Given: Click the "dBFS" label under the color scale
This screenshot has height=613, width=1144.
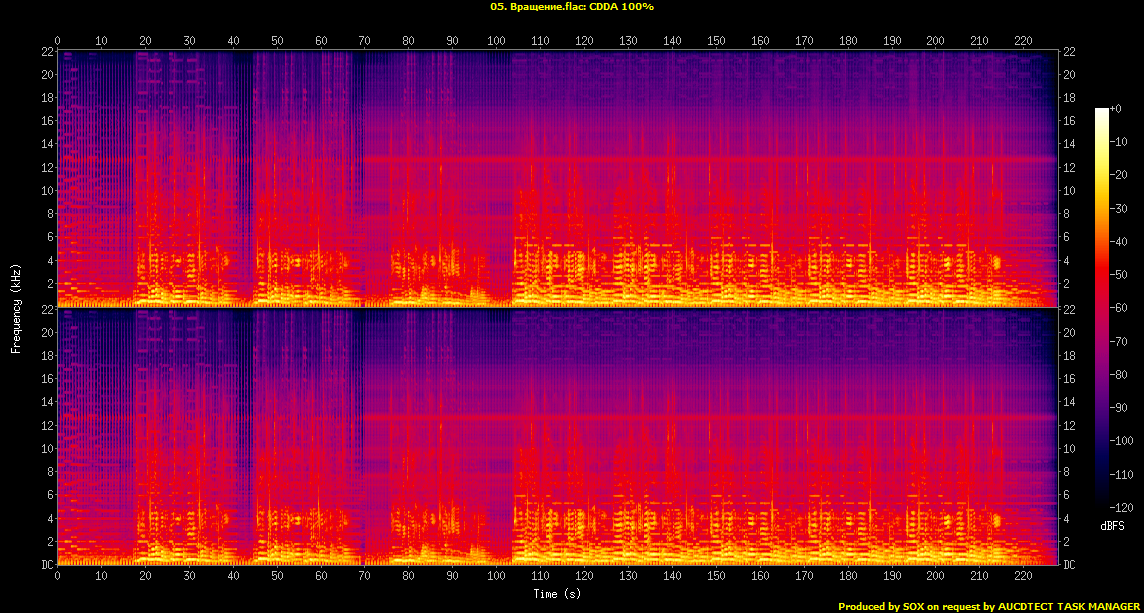Looking at the screenshot, I should 1112,526.
